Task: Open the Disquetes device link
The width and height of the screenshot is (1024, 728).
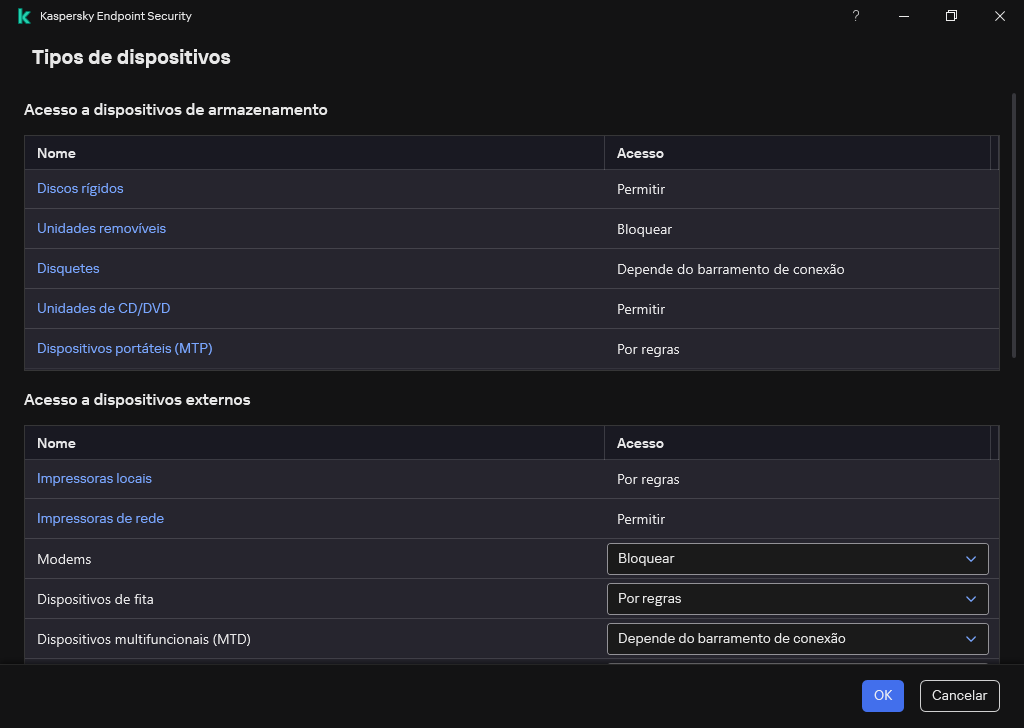Action: click(68, 268)
